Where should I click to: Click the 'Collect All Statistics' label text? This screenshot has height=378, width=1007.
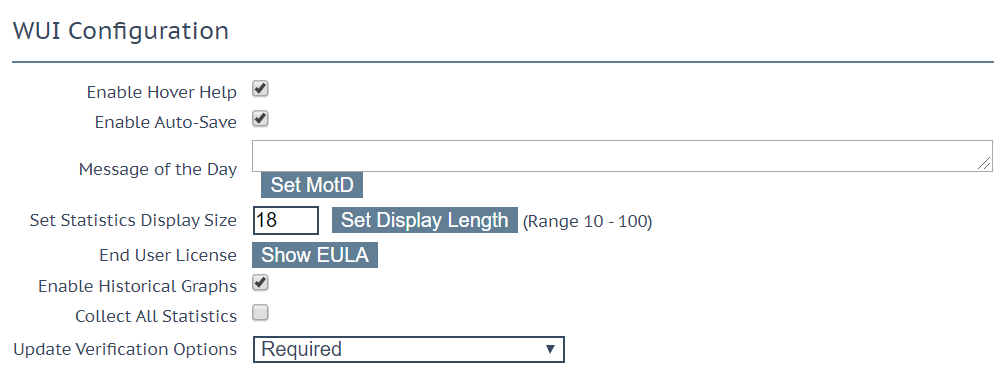point(156,316)
